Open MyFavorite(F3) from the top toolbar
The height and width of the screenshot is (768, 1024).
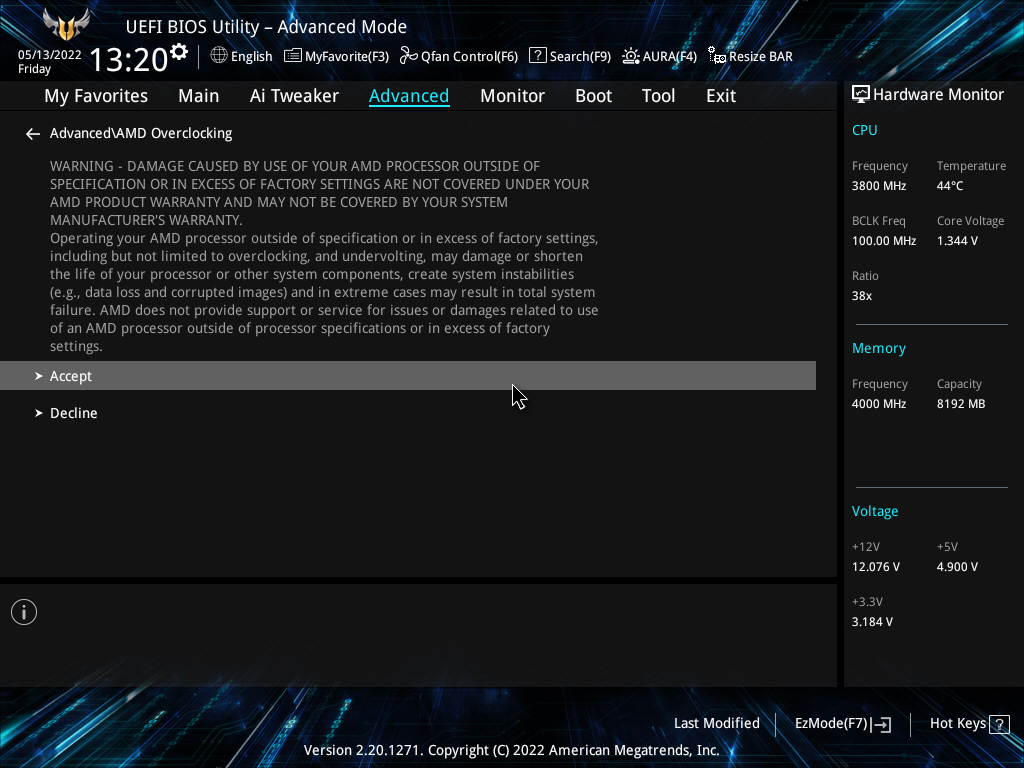point(336,56)
